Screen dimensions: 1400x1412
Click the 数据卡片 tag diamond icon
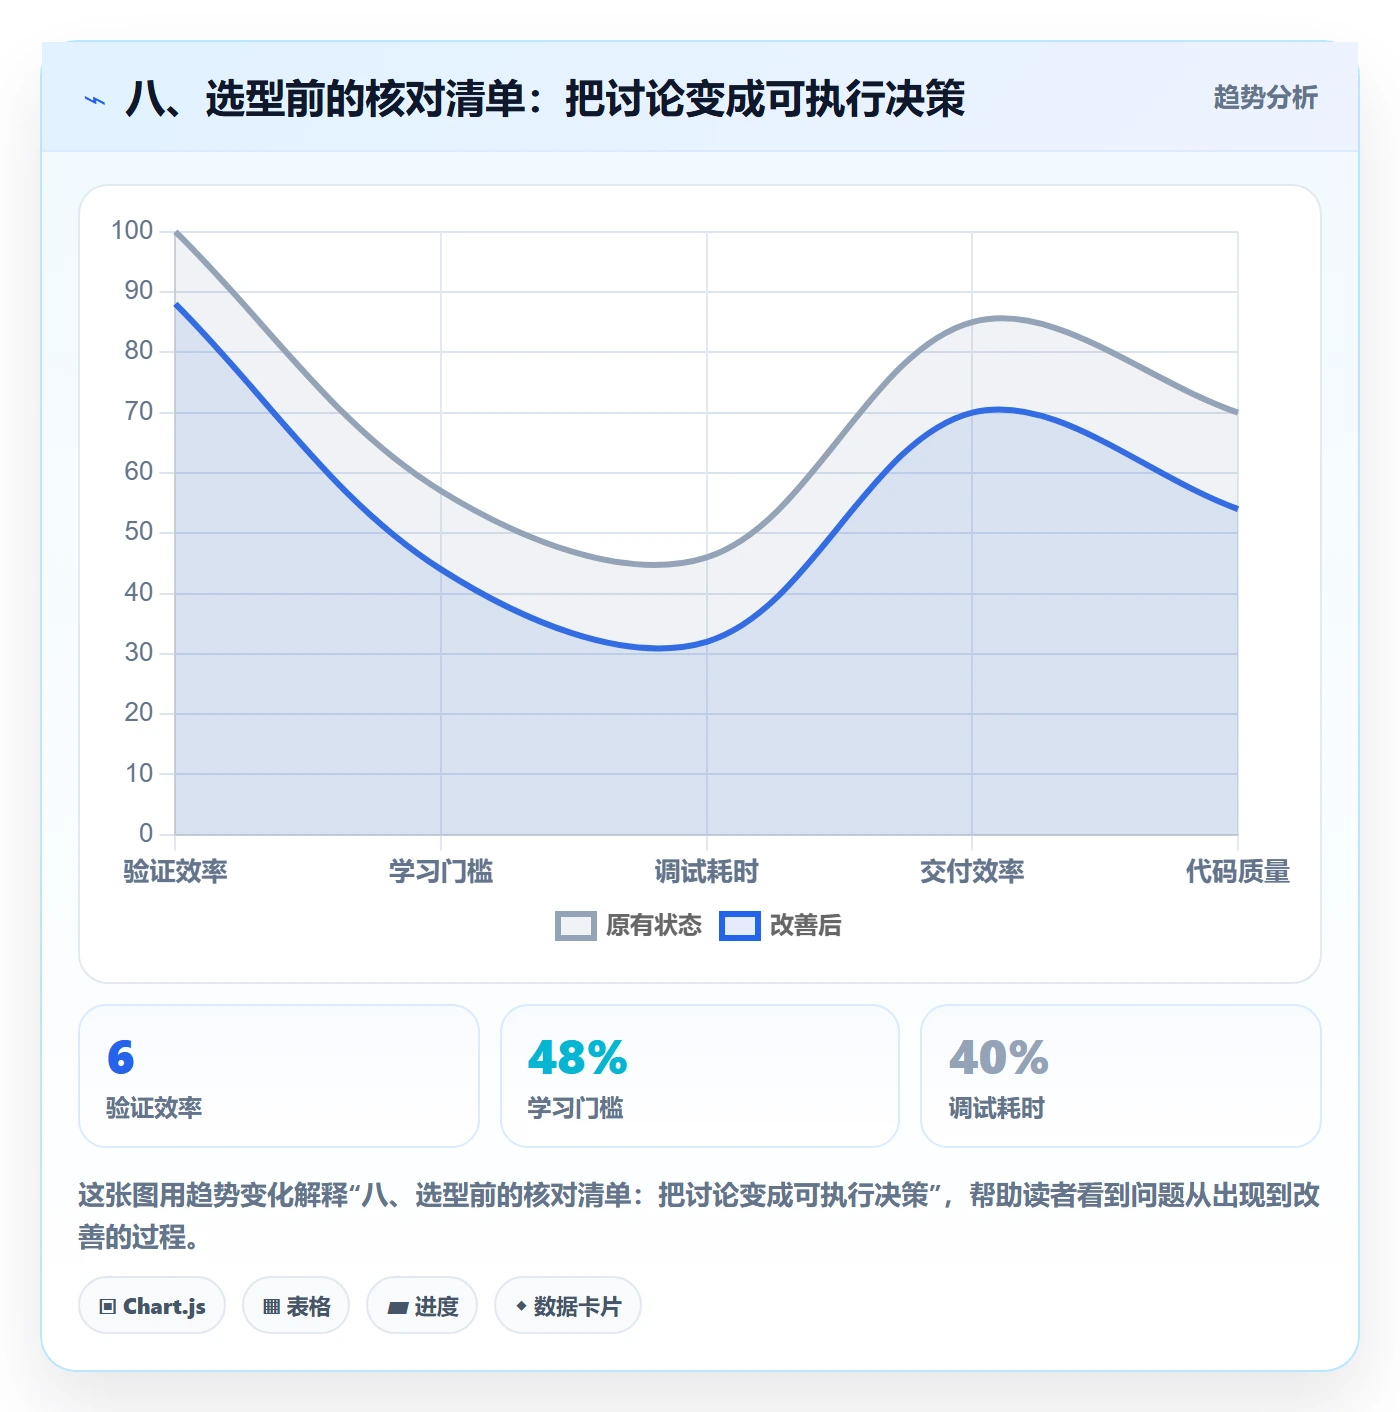pyautogui.click(x=521, y=1306)
